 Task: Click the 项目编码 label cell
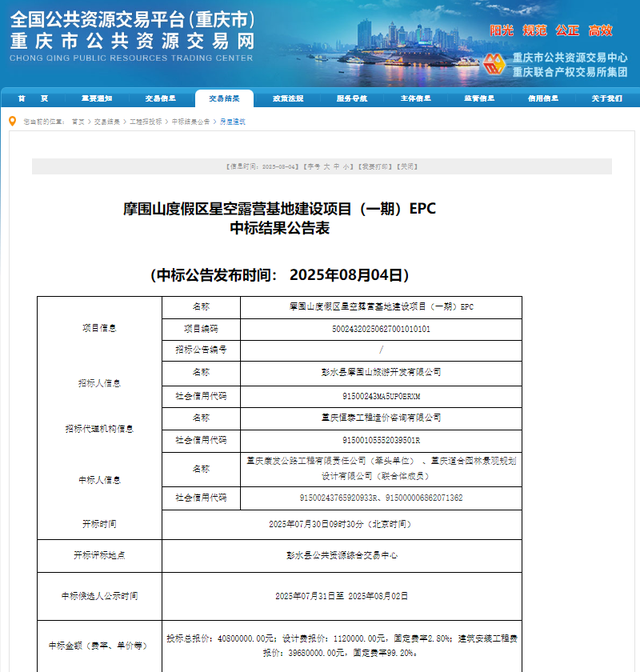[x=201, y=329]
